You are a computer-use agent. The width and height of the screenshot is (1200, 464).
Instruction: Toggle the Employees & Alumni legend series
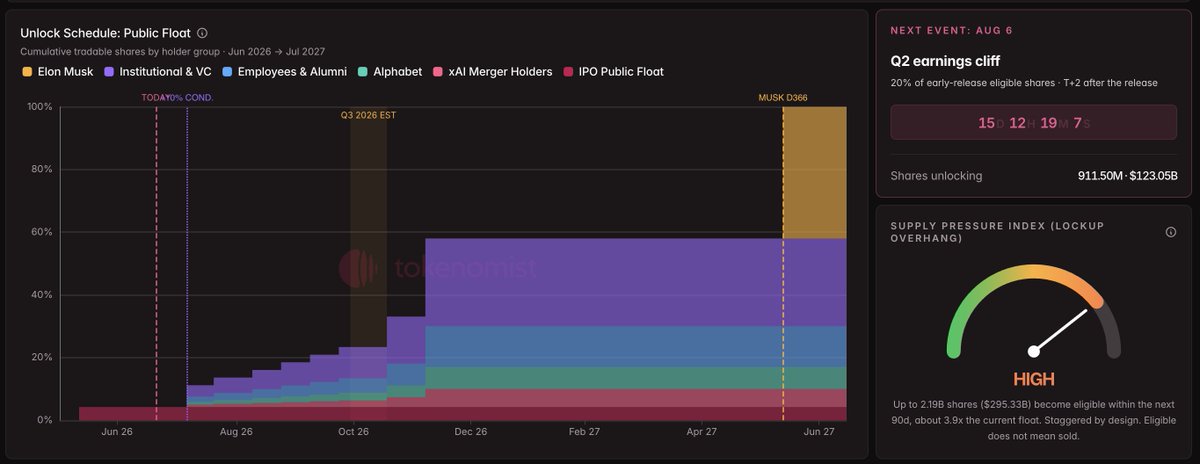[285, 72]
